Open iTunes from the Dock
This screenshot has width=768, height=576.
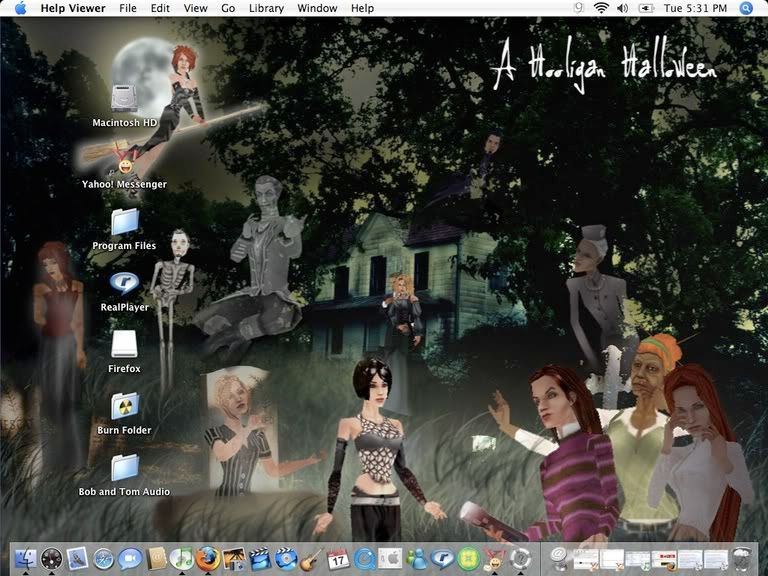tap(182, 559)
